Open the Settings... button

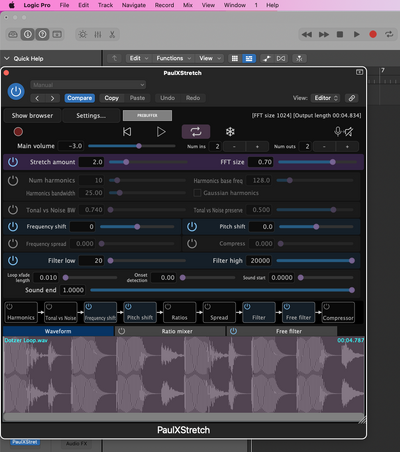click(91, 116)
